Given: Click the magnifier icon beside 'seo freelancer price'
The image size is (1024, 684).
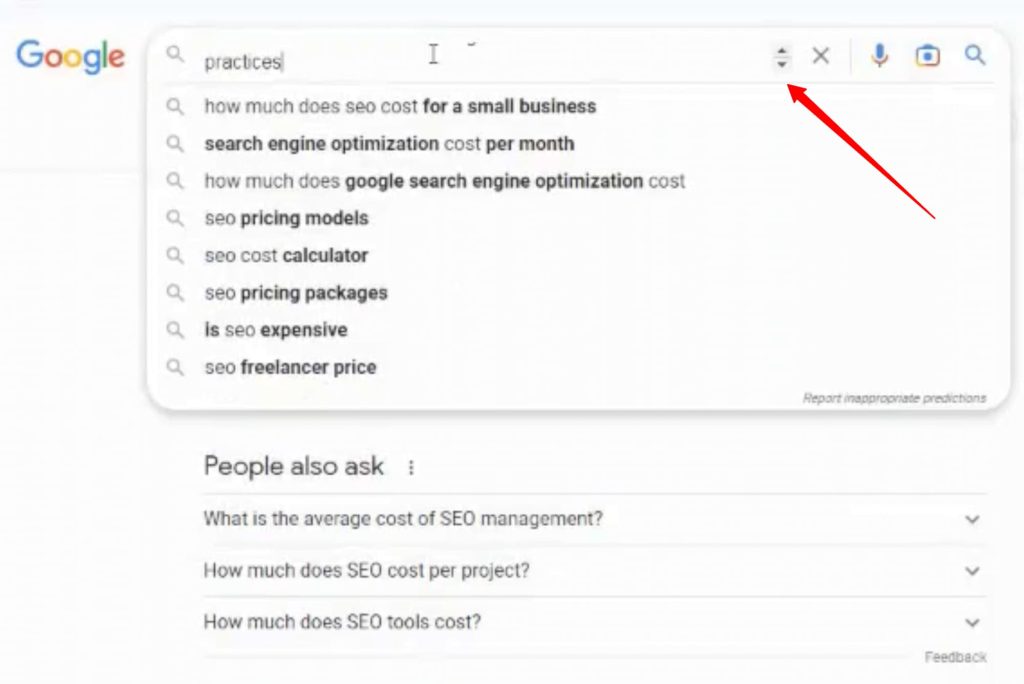Looking at the screenshot, I should pyautogui.click(x=176, y=367).
